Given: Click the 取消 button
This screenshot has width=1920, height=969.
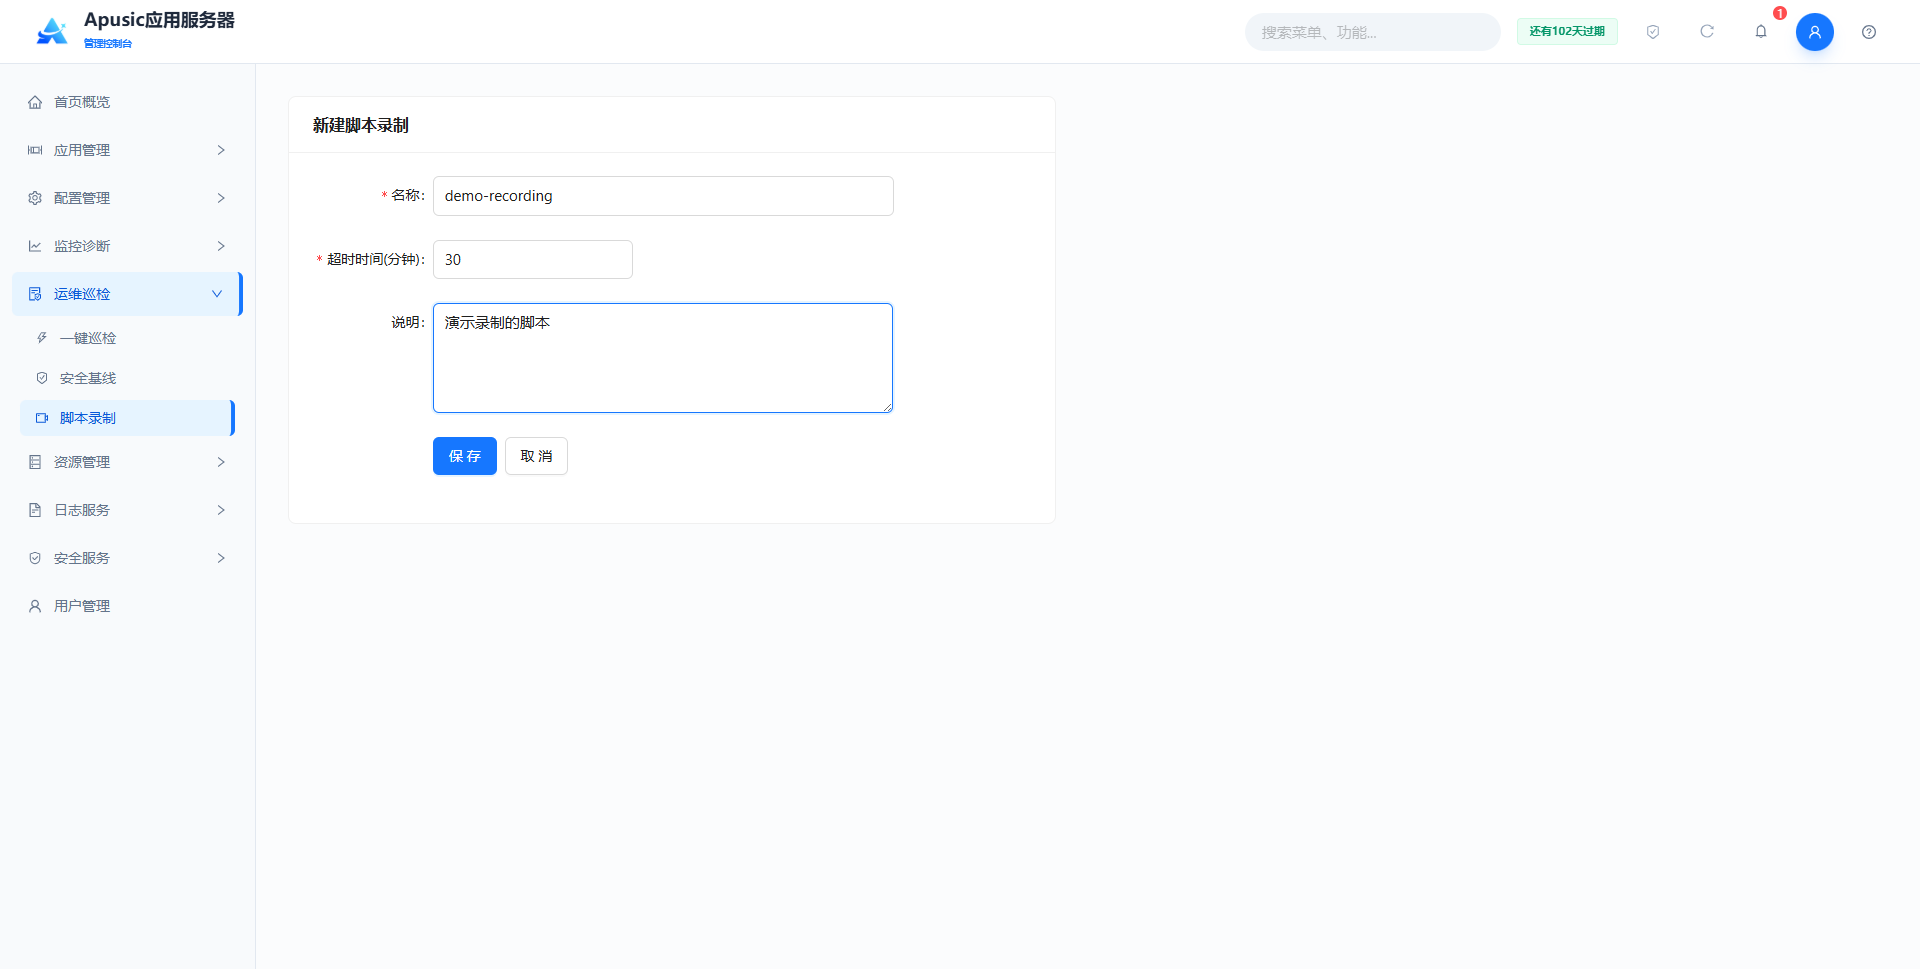Looking at the screenshot, I should click(536, 456).
